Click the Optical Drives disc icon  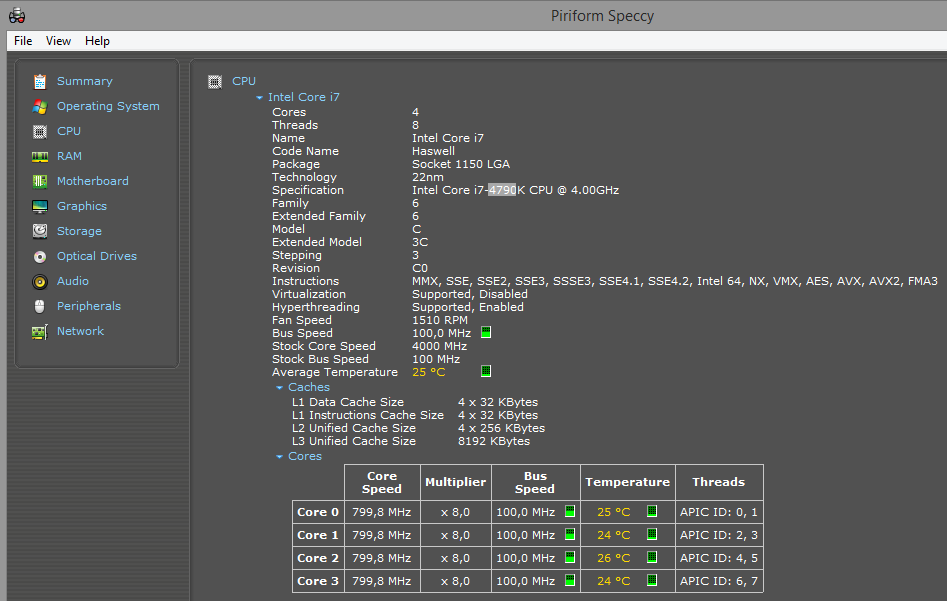40,257
